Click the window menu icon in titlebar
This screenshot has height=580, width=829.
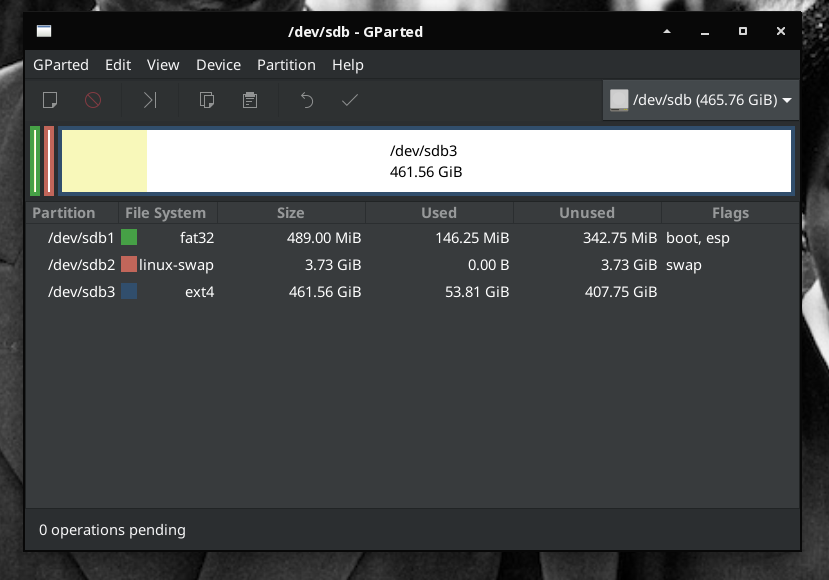[x=44, y=32]
